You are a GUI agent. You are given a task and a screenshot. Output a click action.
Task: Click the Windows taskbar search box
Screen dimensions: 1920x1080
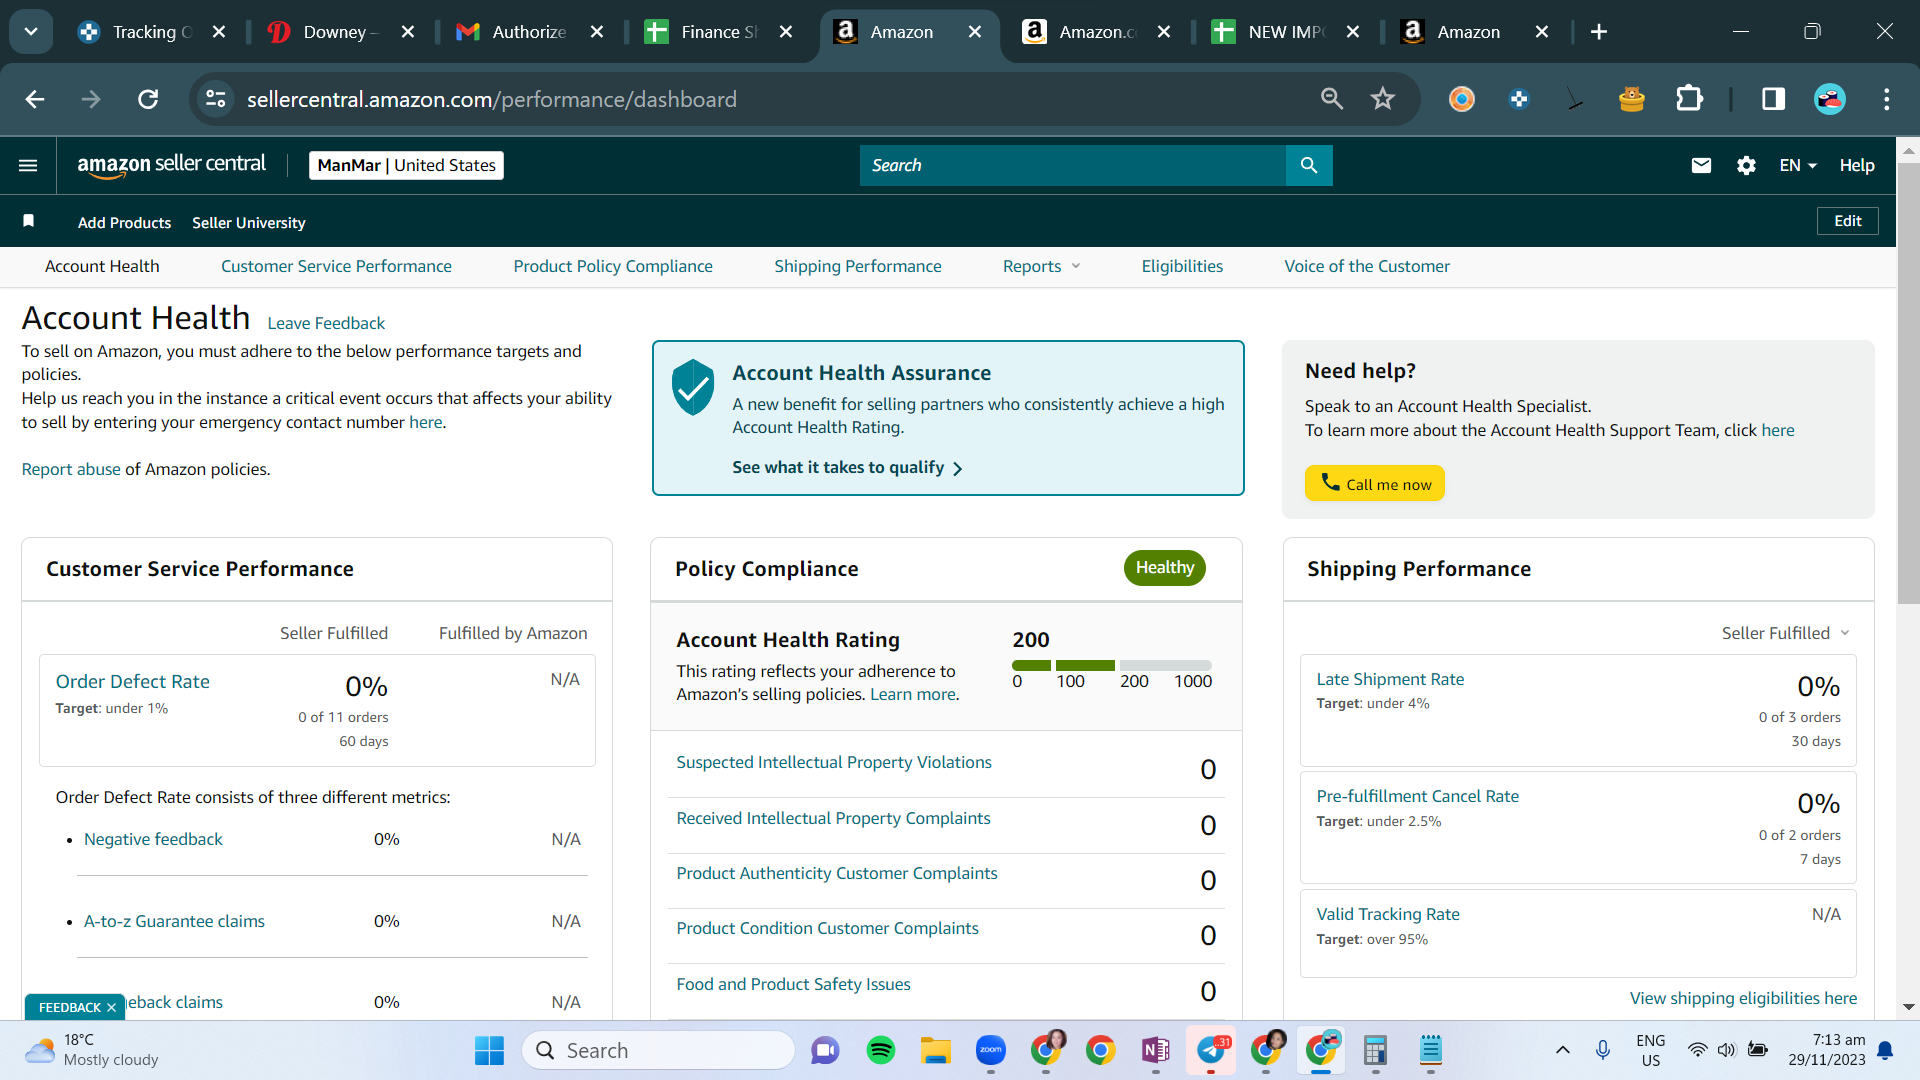[x=659, y=1050]
